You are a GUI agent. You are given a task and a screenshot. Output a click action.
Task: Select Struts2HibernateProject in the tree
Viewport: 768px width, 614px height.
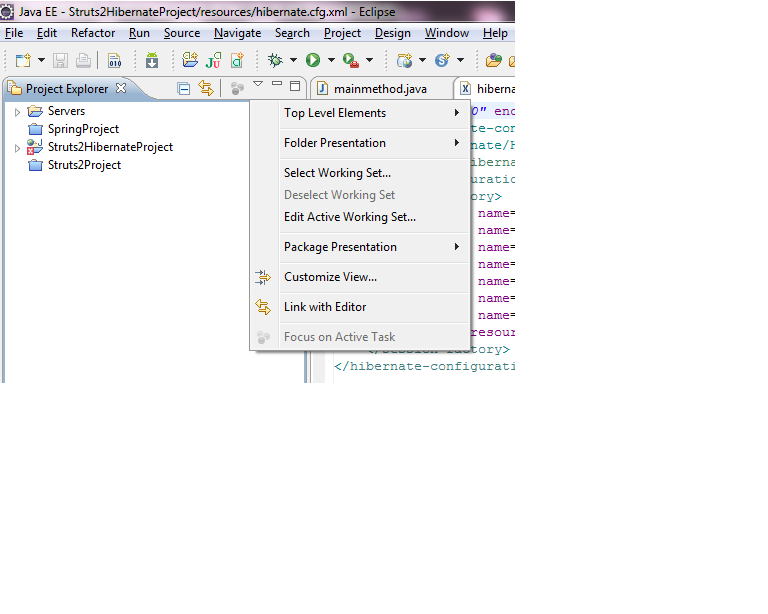click(110, 147)
